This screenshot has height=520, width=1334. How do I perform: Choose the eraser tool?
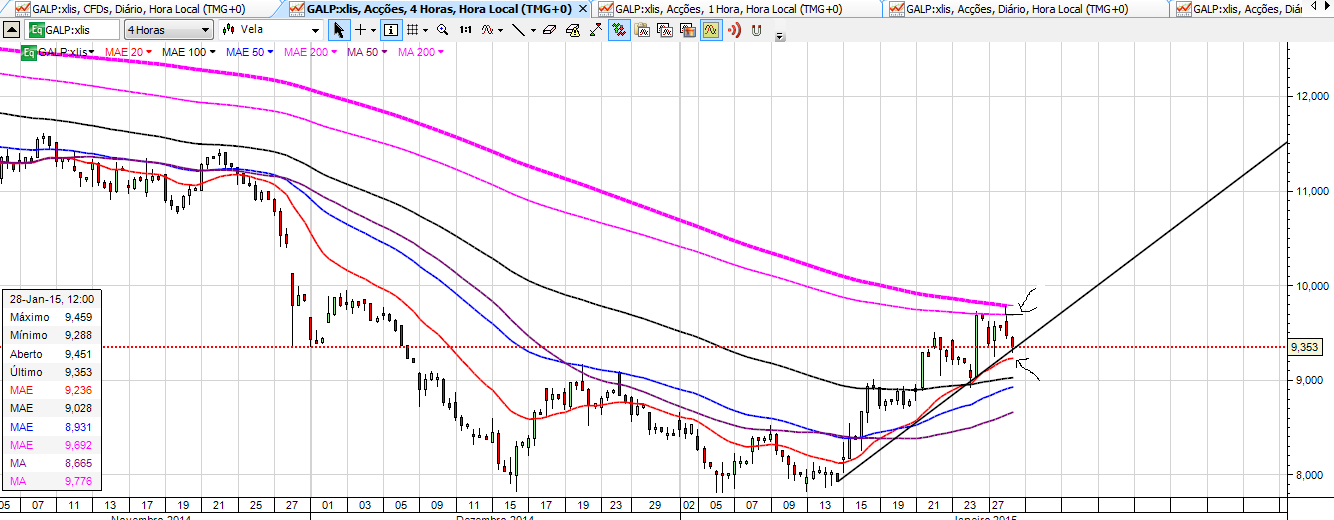pos(549,30)
